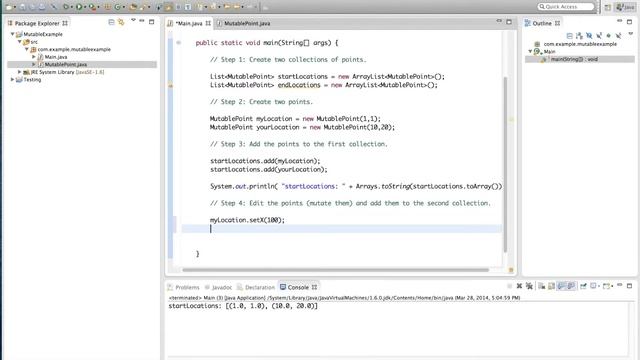Click warning marker beside endLocations line
Image resolution: width=640 pixels, height=360 pixels.
pos(171,85)
